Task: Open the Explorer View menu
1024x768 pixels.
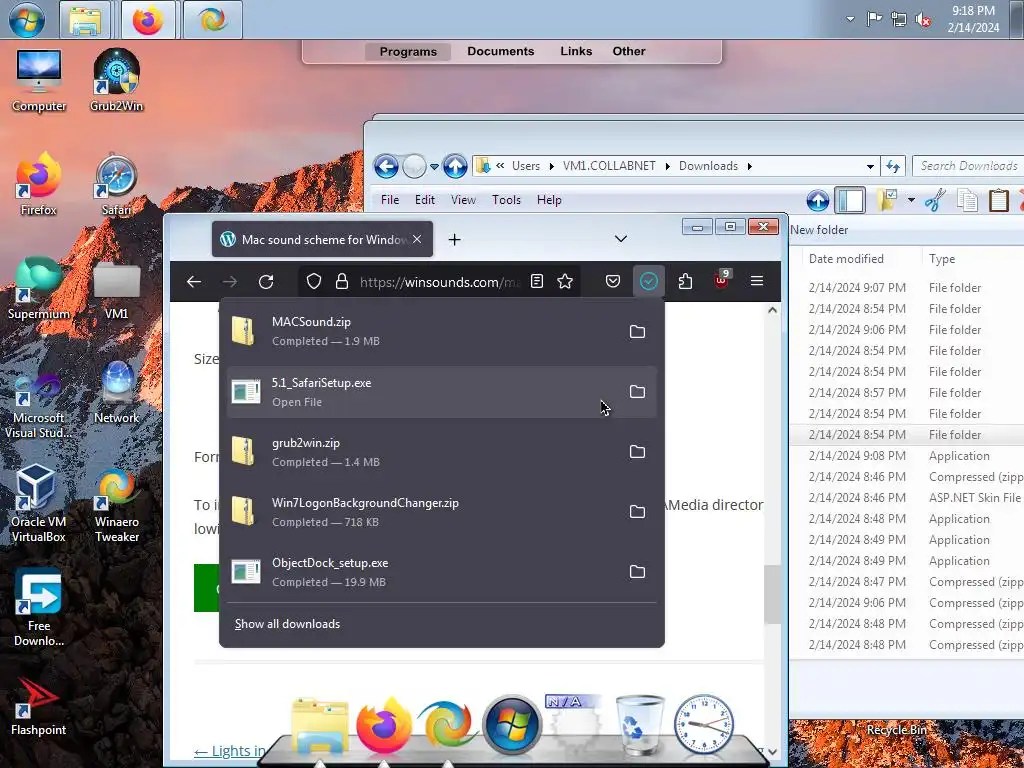Action: pos(463,200)
